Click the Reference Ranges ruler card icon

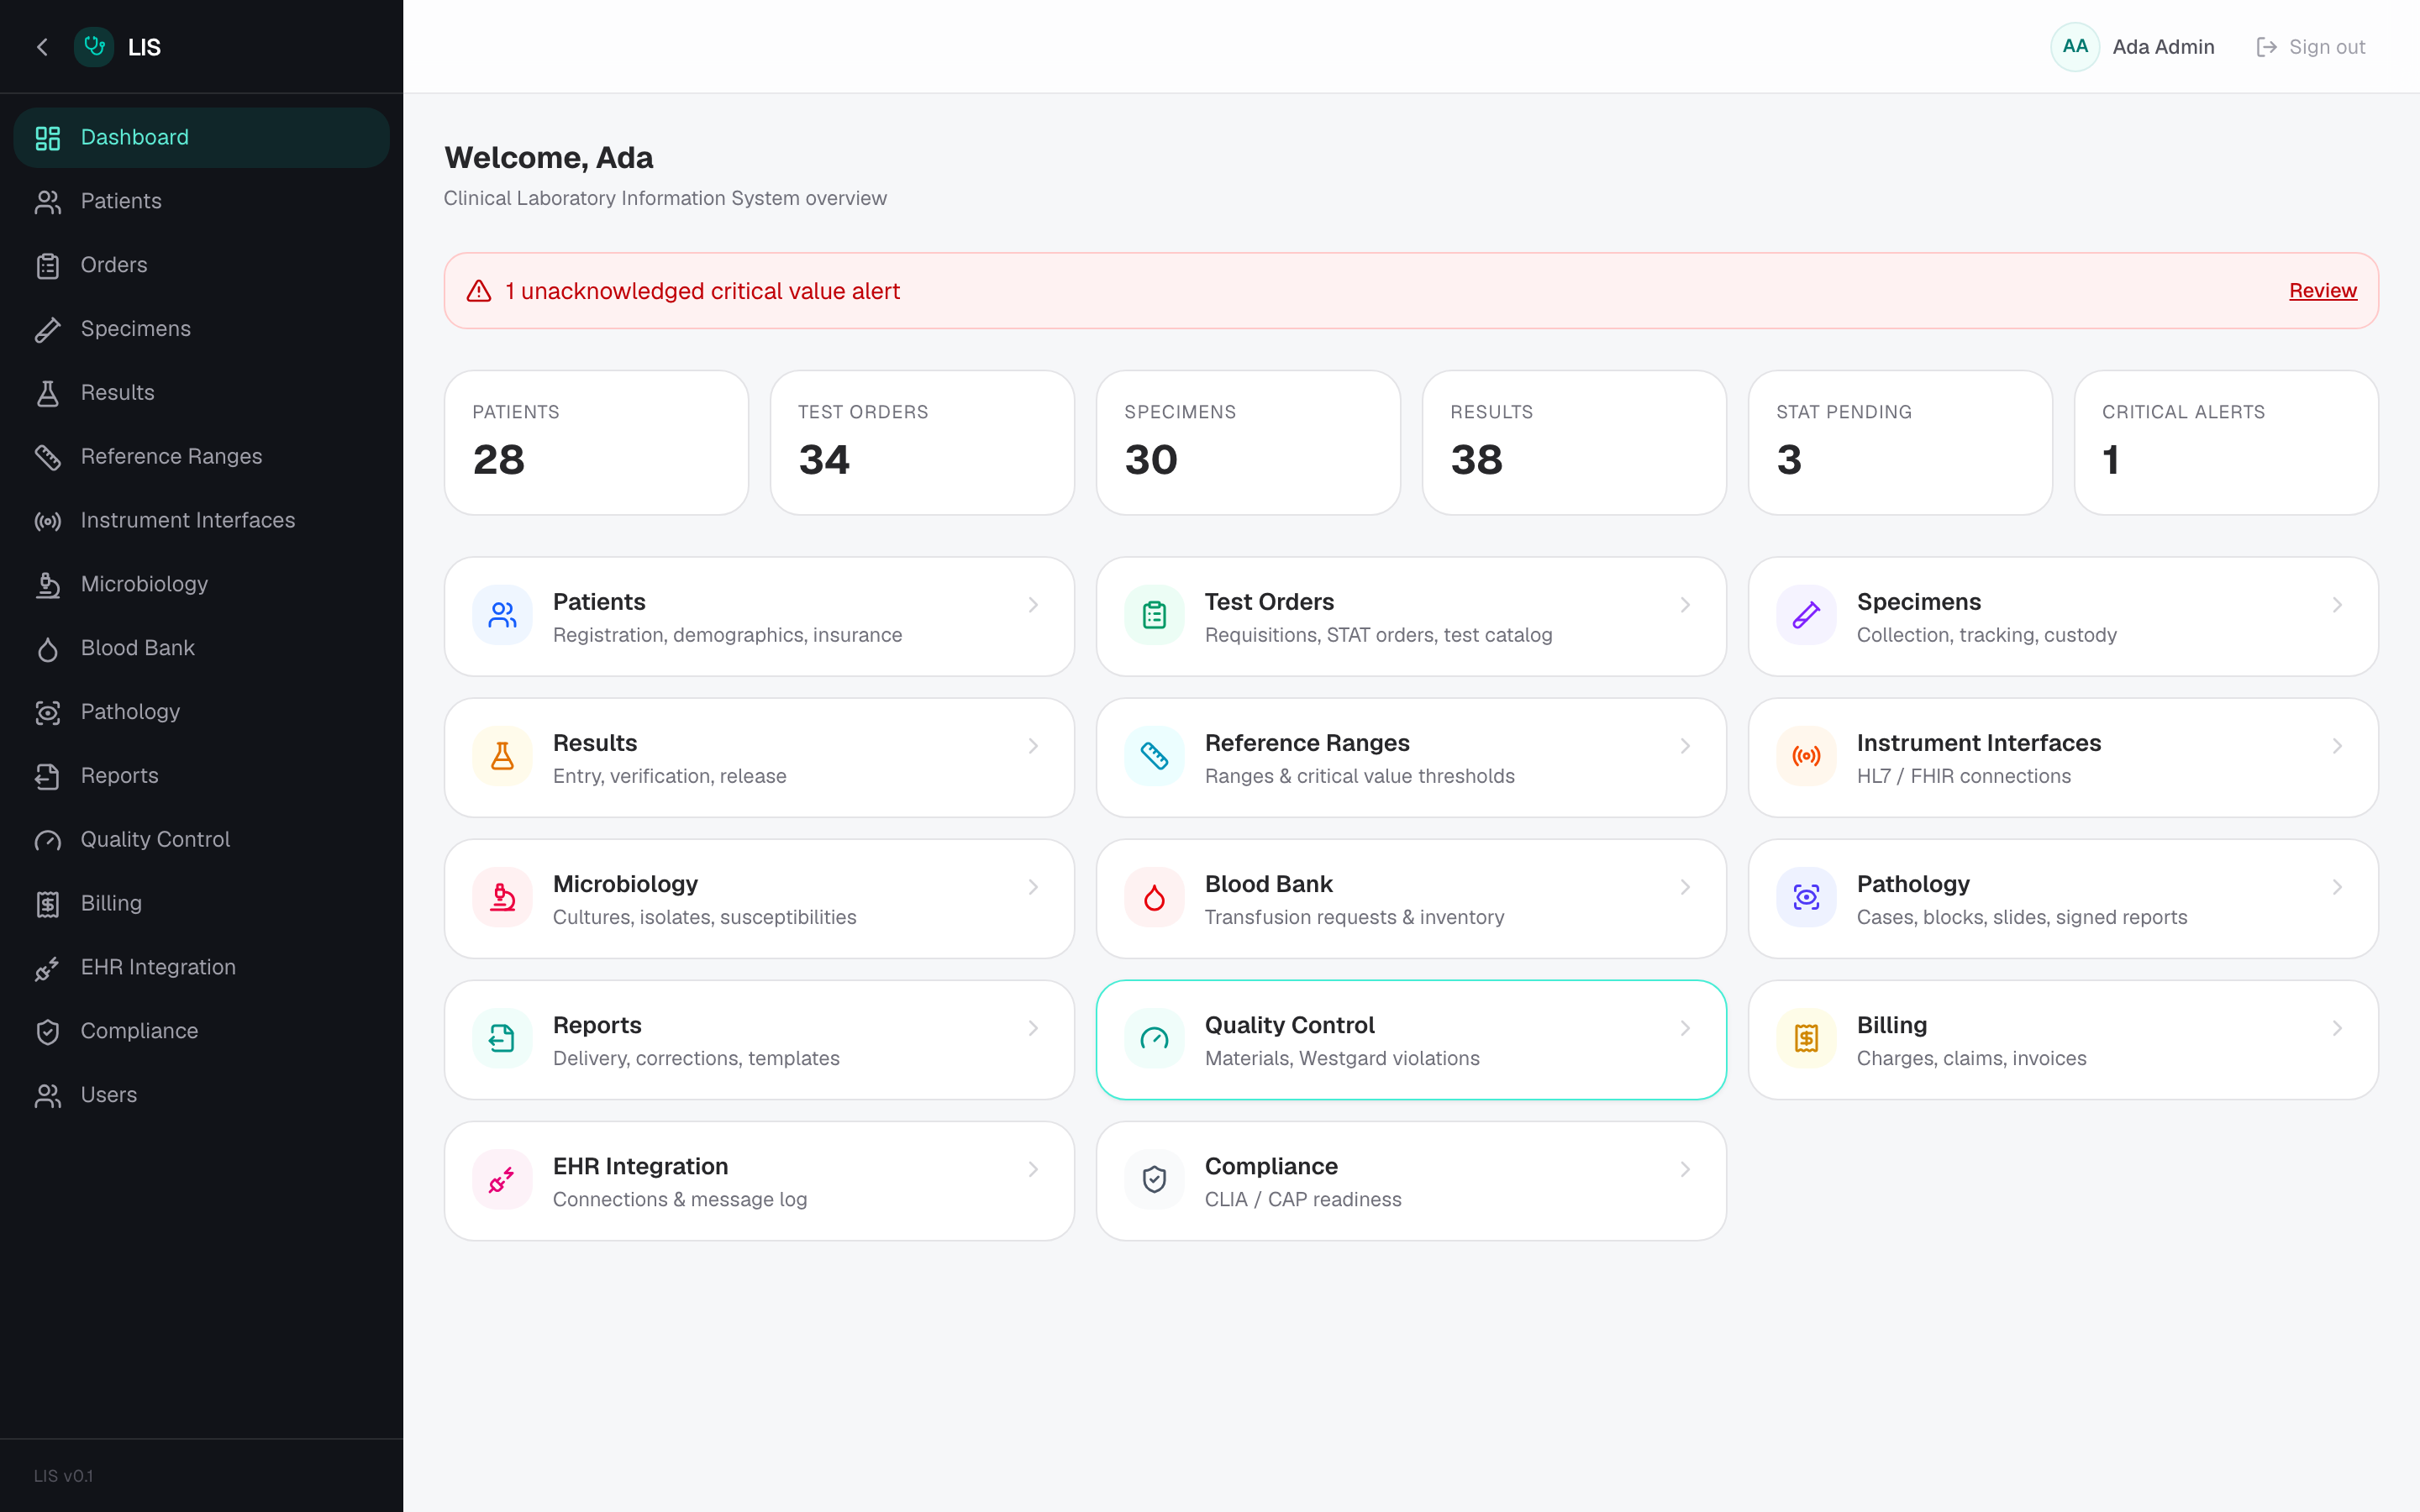click(x=1154, y=756)
